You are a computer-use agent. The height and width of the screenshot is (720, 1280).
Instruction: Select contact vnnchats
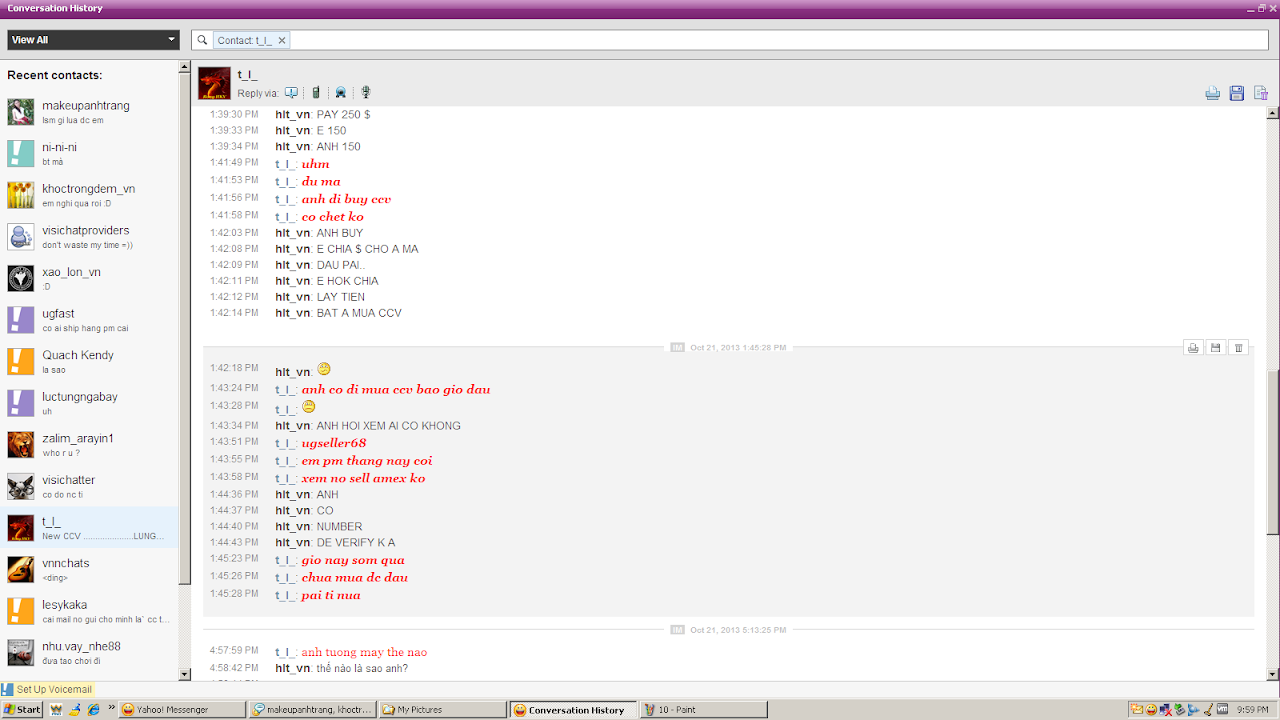pyautogui.click(x=90, y=570)
